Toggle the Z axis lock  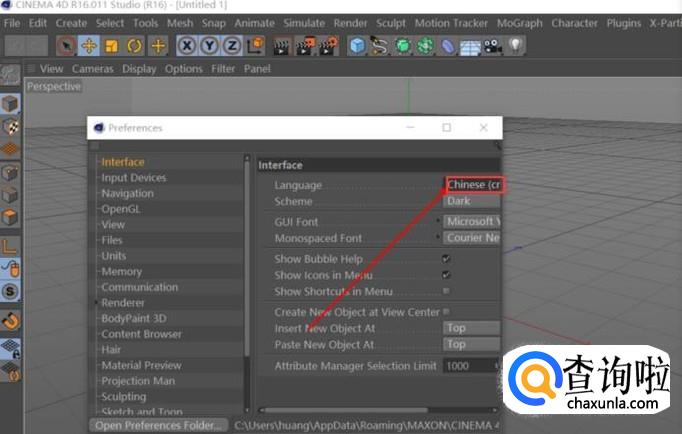[x=232, y=45]
